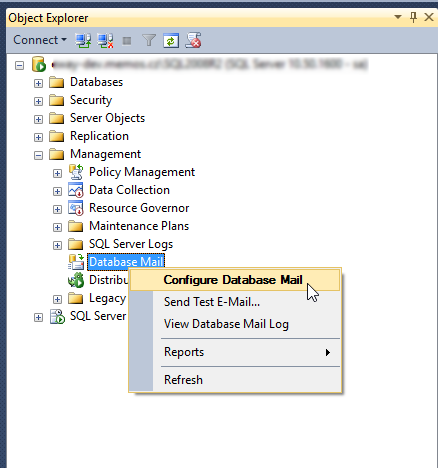The image size is (438, 468).
Task: Choose Send Test E-Mail... menu entry
Action: coord(235,302)
